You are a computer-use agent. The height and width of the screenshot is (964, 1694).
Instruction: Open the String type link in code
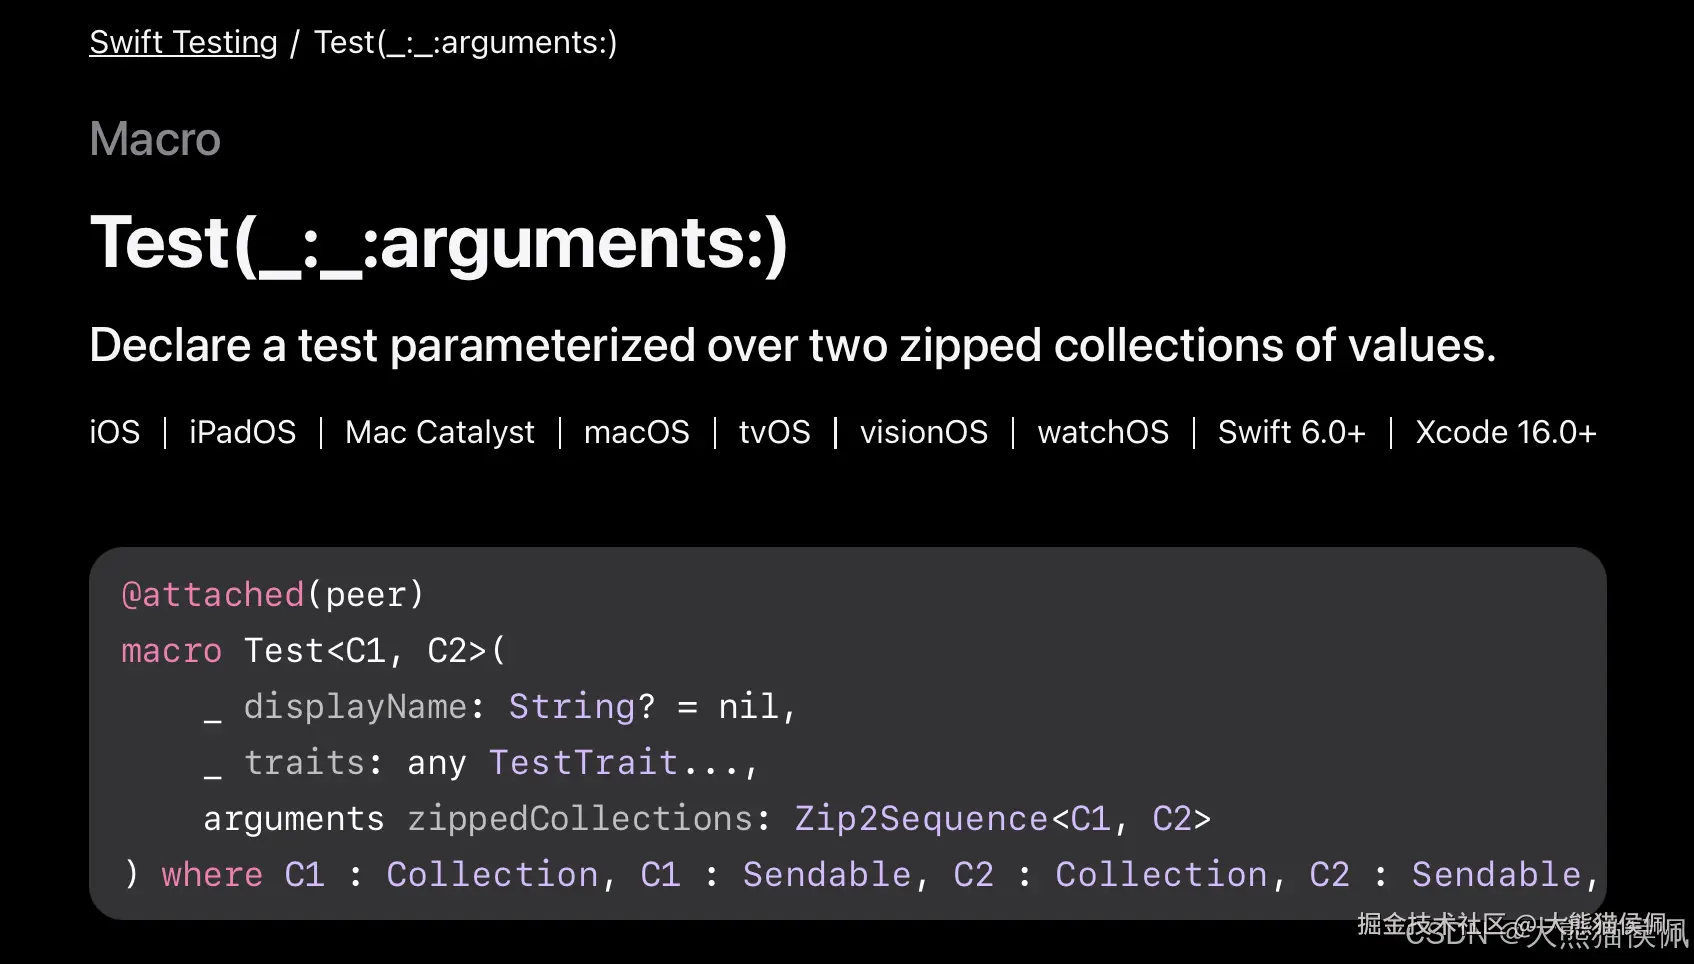(x=572, y=707)
